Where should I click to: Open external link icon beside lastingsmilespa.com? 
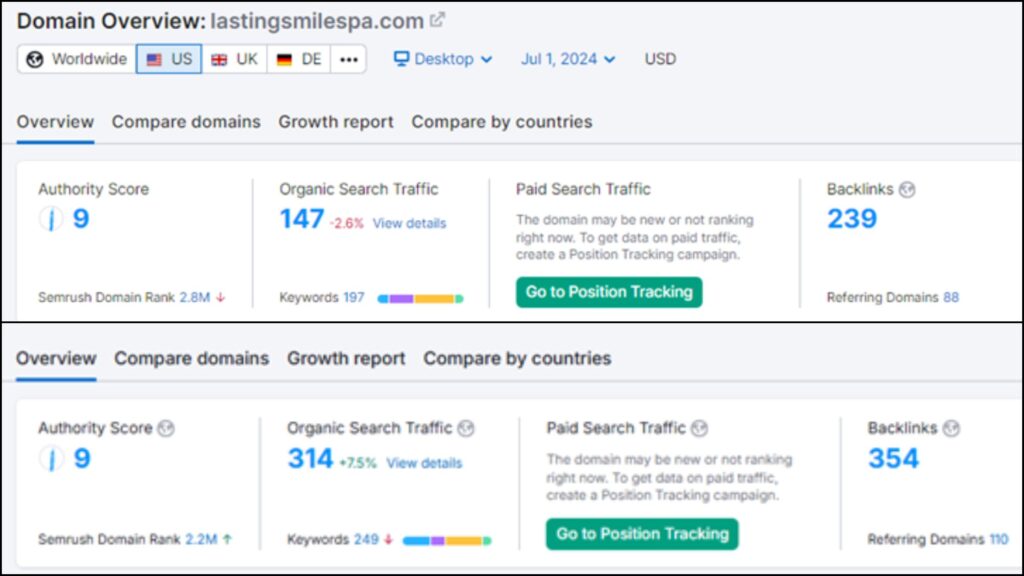point(437,20)
